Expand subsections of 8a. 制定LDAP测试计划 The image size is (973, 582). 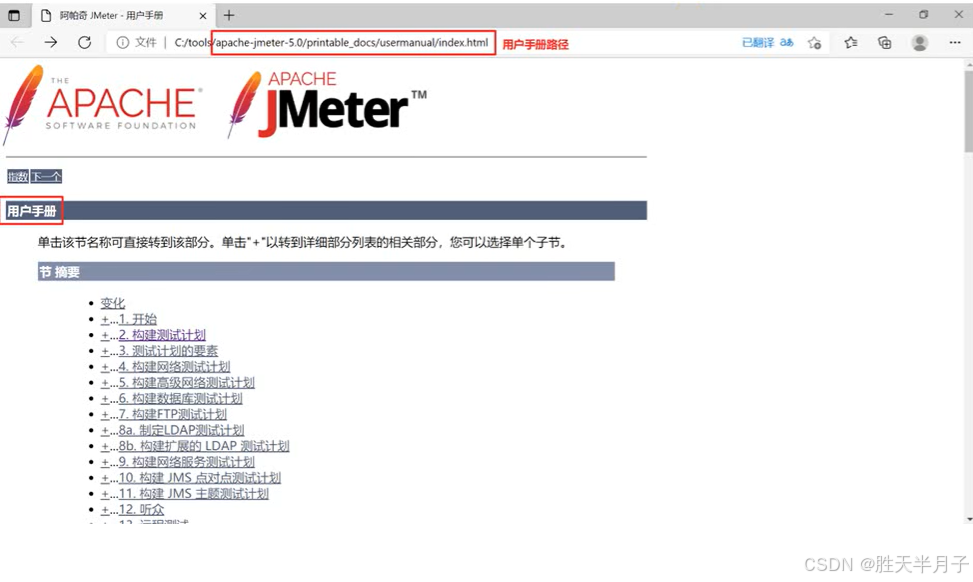[x=105, y=430]
